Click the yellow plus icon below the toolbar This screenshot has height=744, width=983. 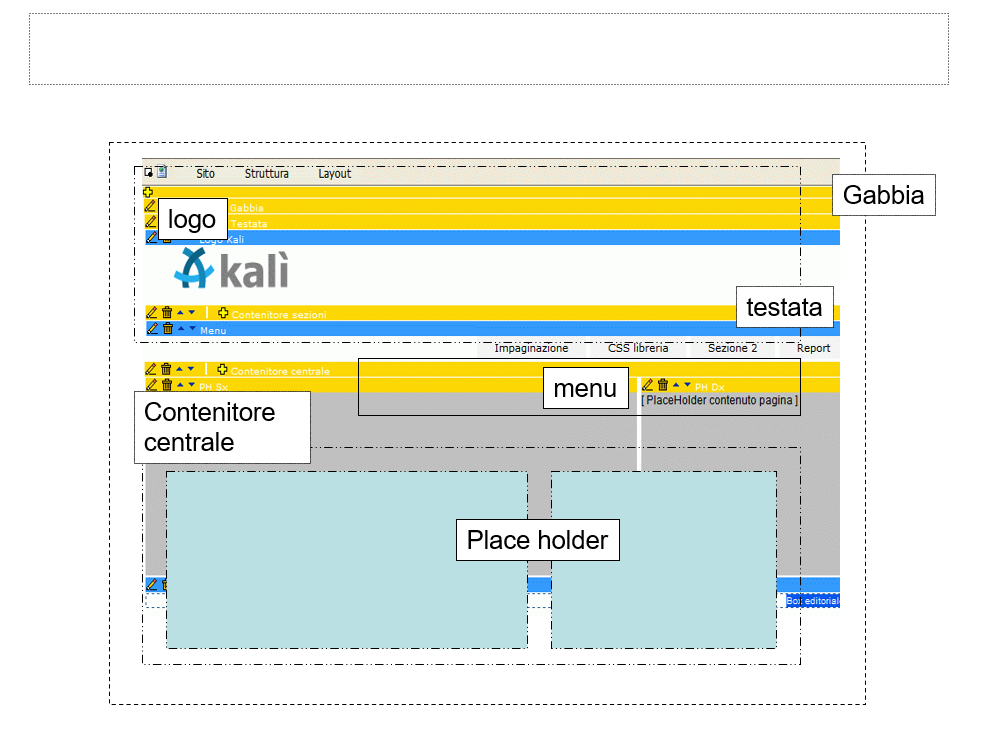pos(148,192)
